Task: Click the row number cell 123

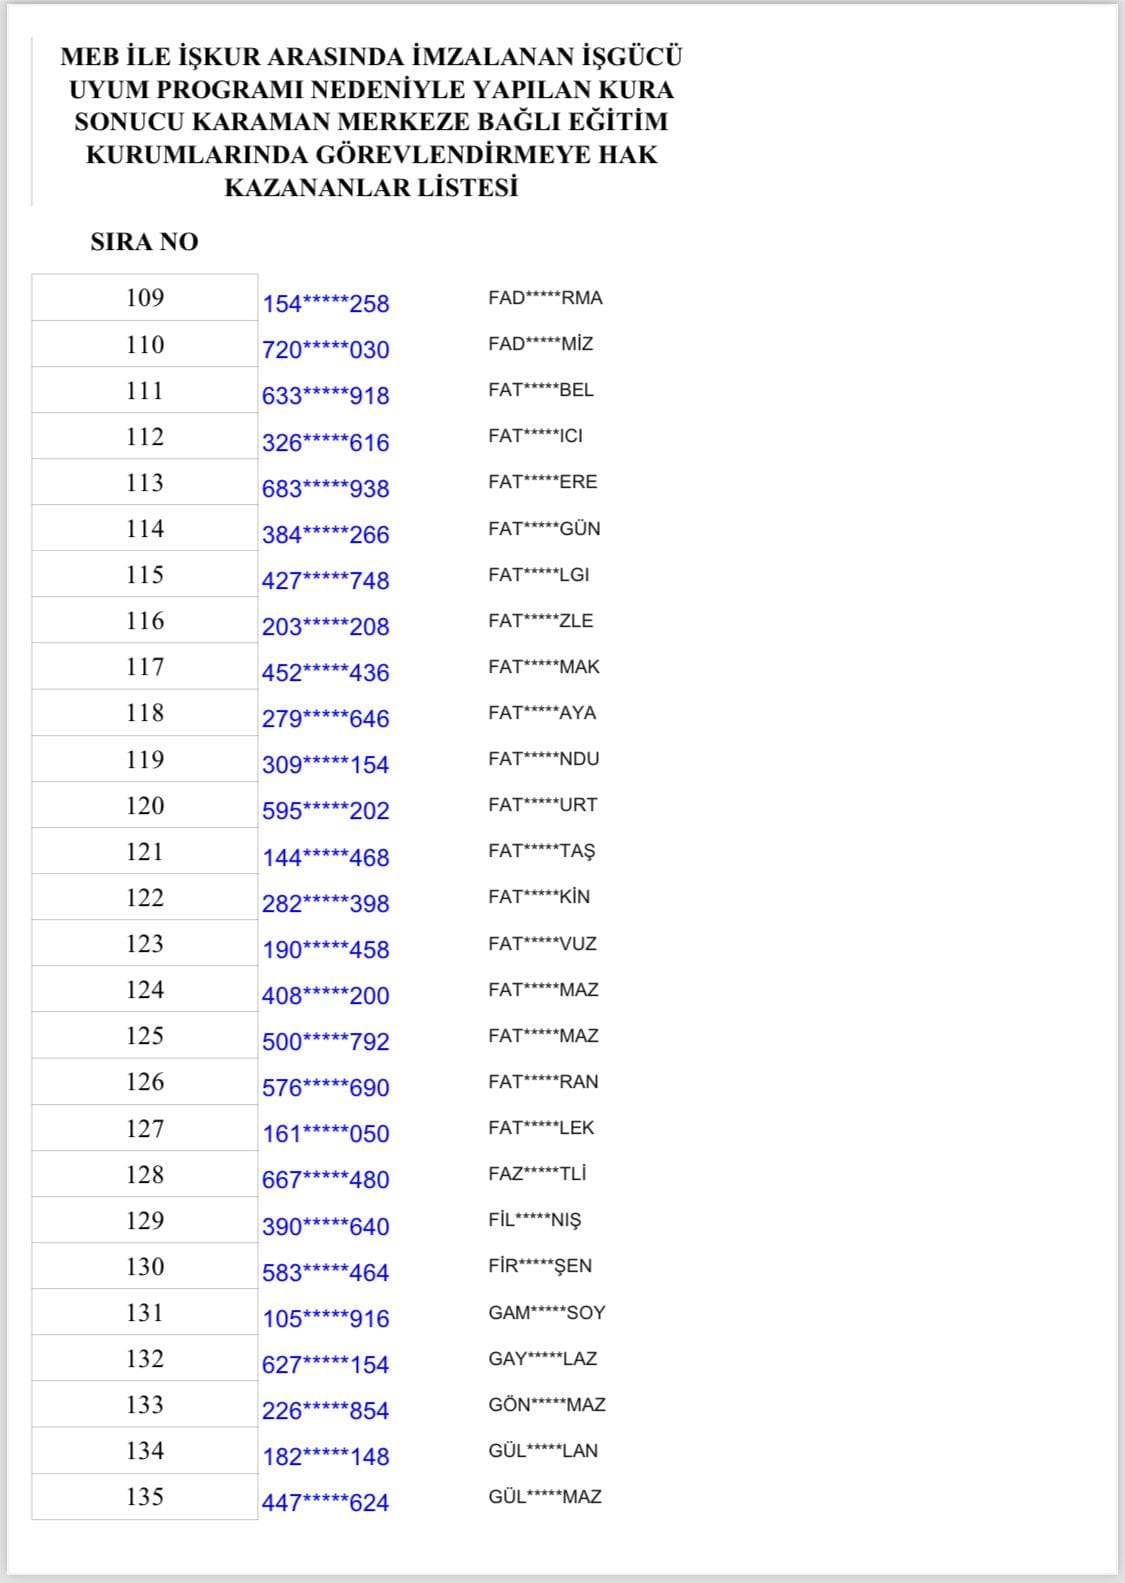Action: (x=145, y=944)
